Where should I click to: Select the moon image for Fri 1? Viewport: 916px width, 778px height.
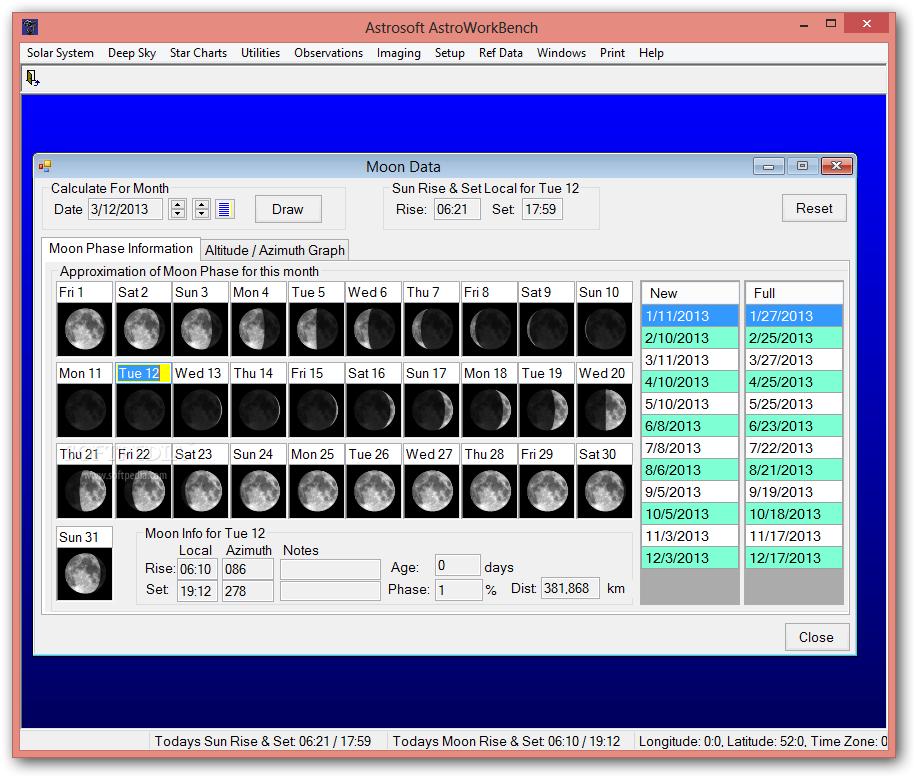pyautogui.click(x=85, y=329)
